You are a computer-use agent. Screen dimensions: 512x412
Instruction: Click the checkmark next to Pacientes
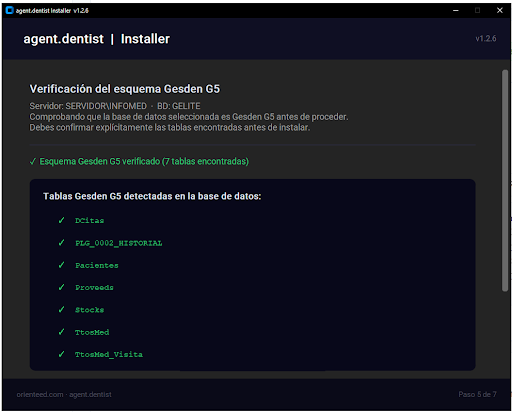pos(61,265)
